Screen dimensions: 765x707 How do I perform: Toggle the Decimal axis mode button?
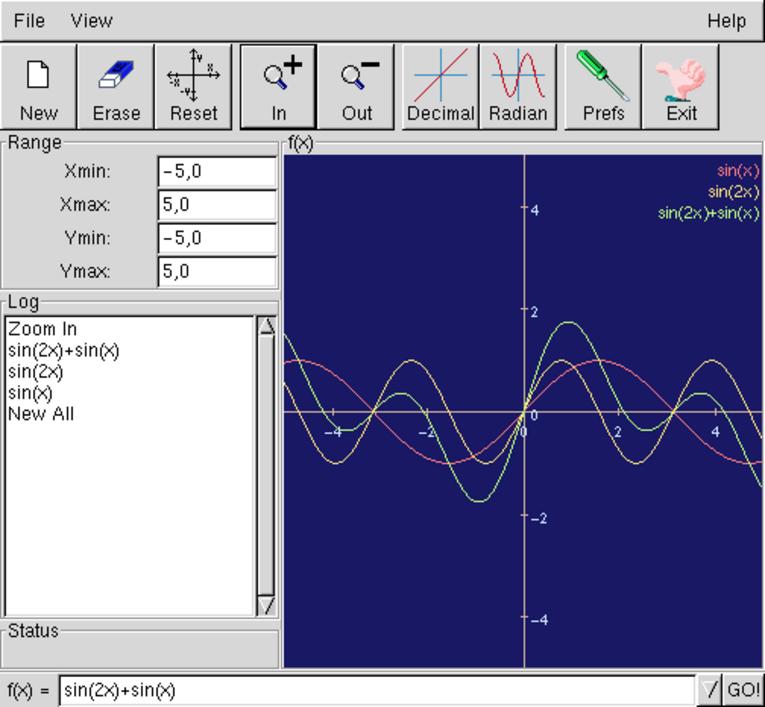[440, 86]
